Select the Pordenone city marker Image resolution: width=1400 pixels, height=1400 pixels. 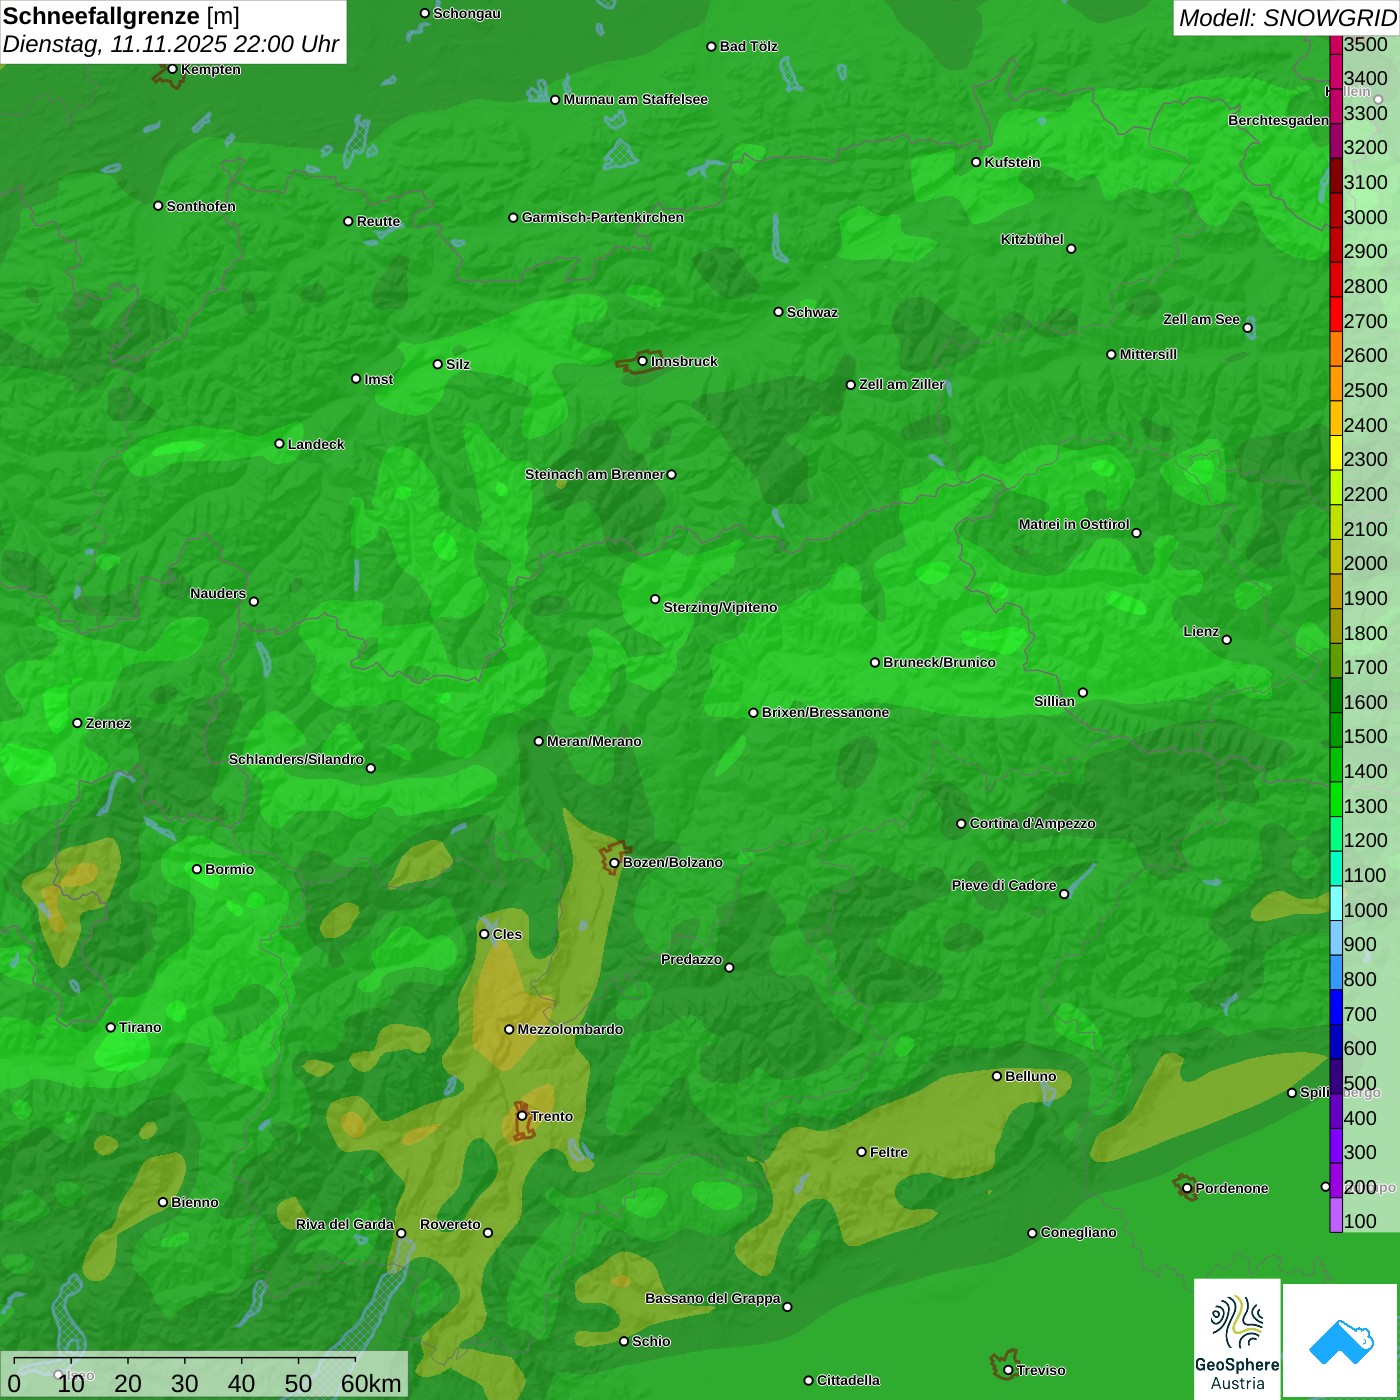(x=1187, y=1188)
